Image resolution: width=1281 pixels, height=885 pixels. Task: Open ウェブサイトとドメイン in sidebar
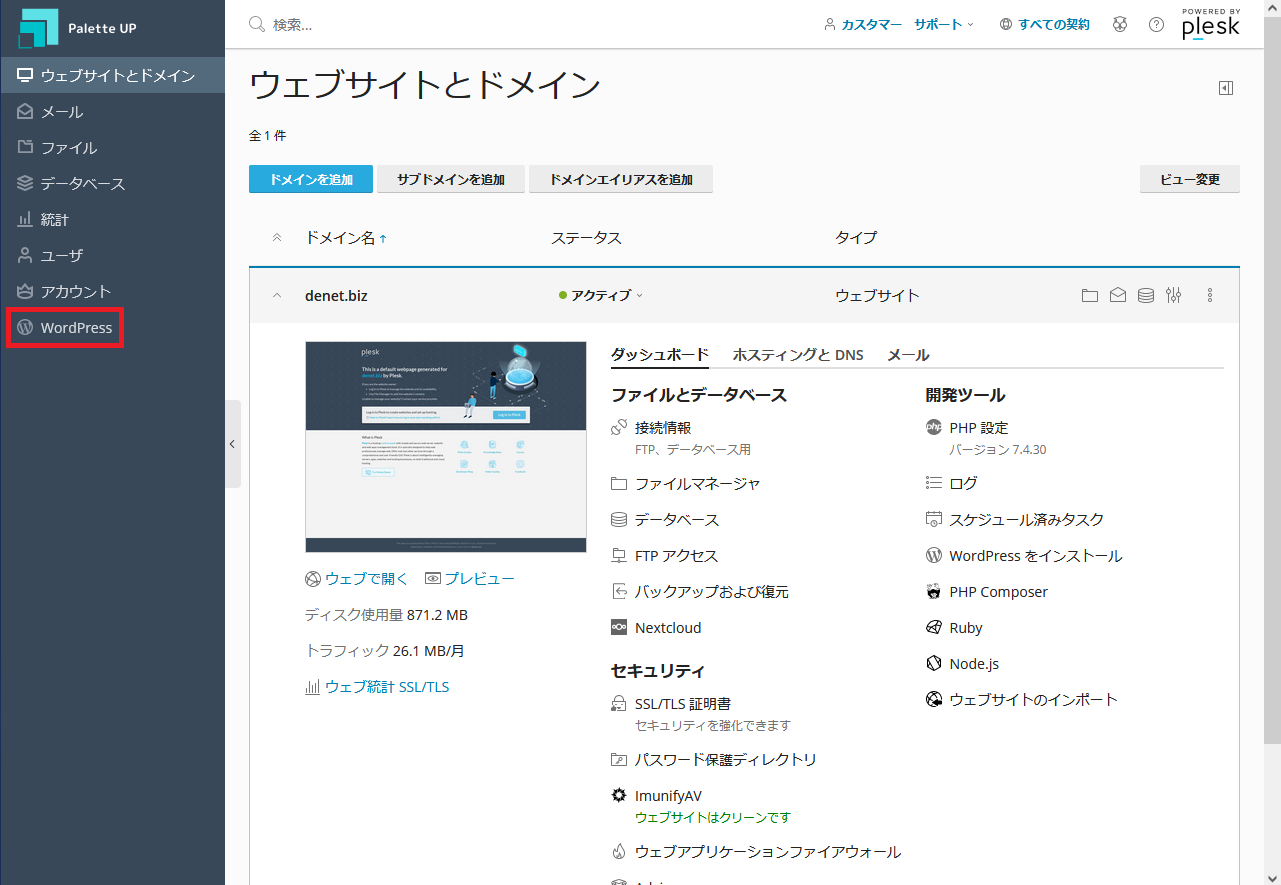tap(112, 75)
